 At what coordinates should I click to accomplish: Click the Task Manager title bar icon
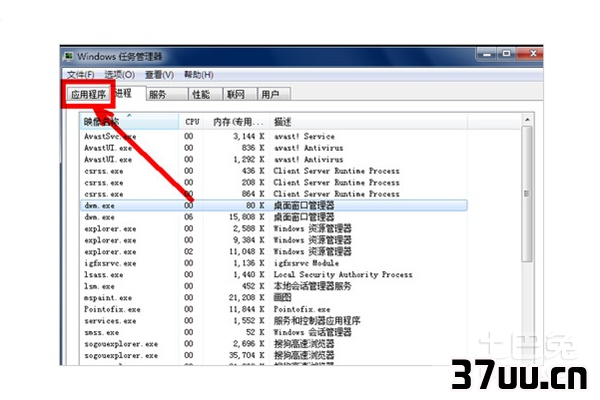68,57
